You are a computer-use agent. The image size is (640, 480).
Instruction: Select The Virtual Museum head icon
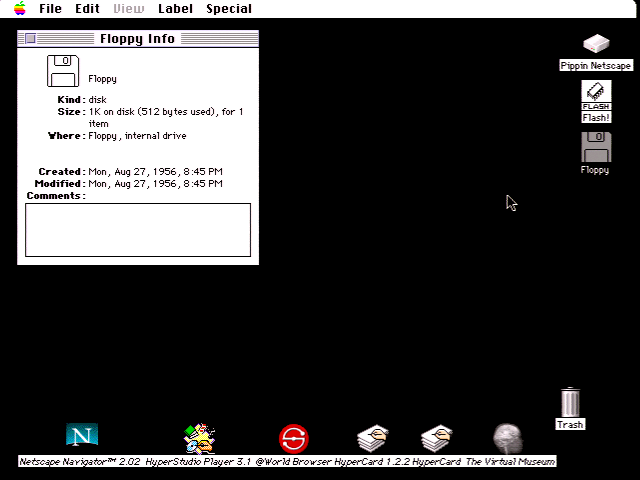tap(508, 439)
